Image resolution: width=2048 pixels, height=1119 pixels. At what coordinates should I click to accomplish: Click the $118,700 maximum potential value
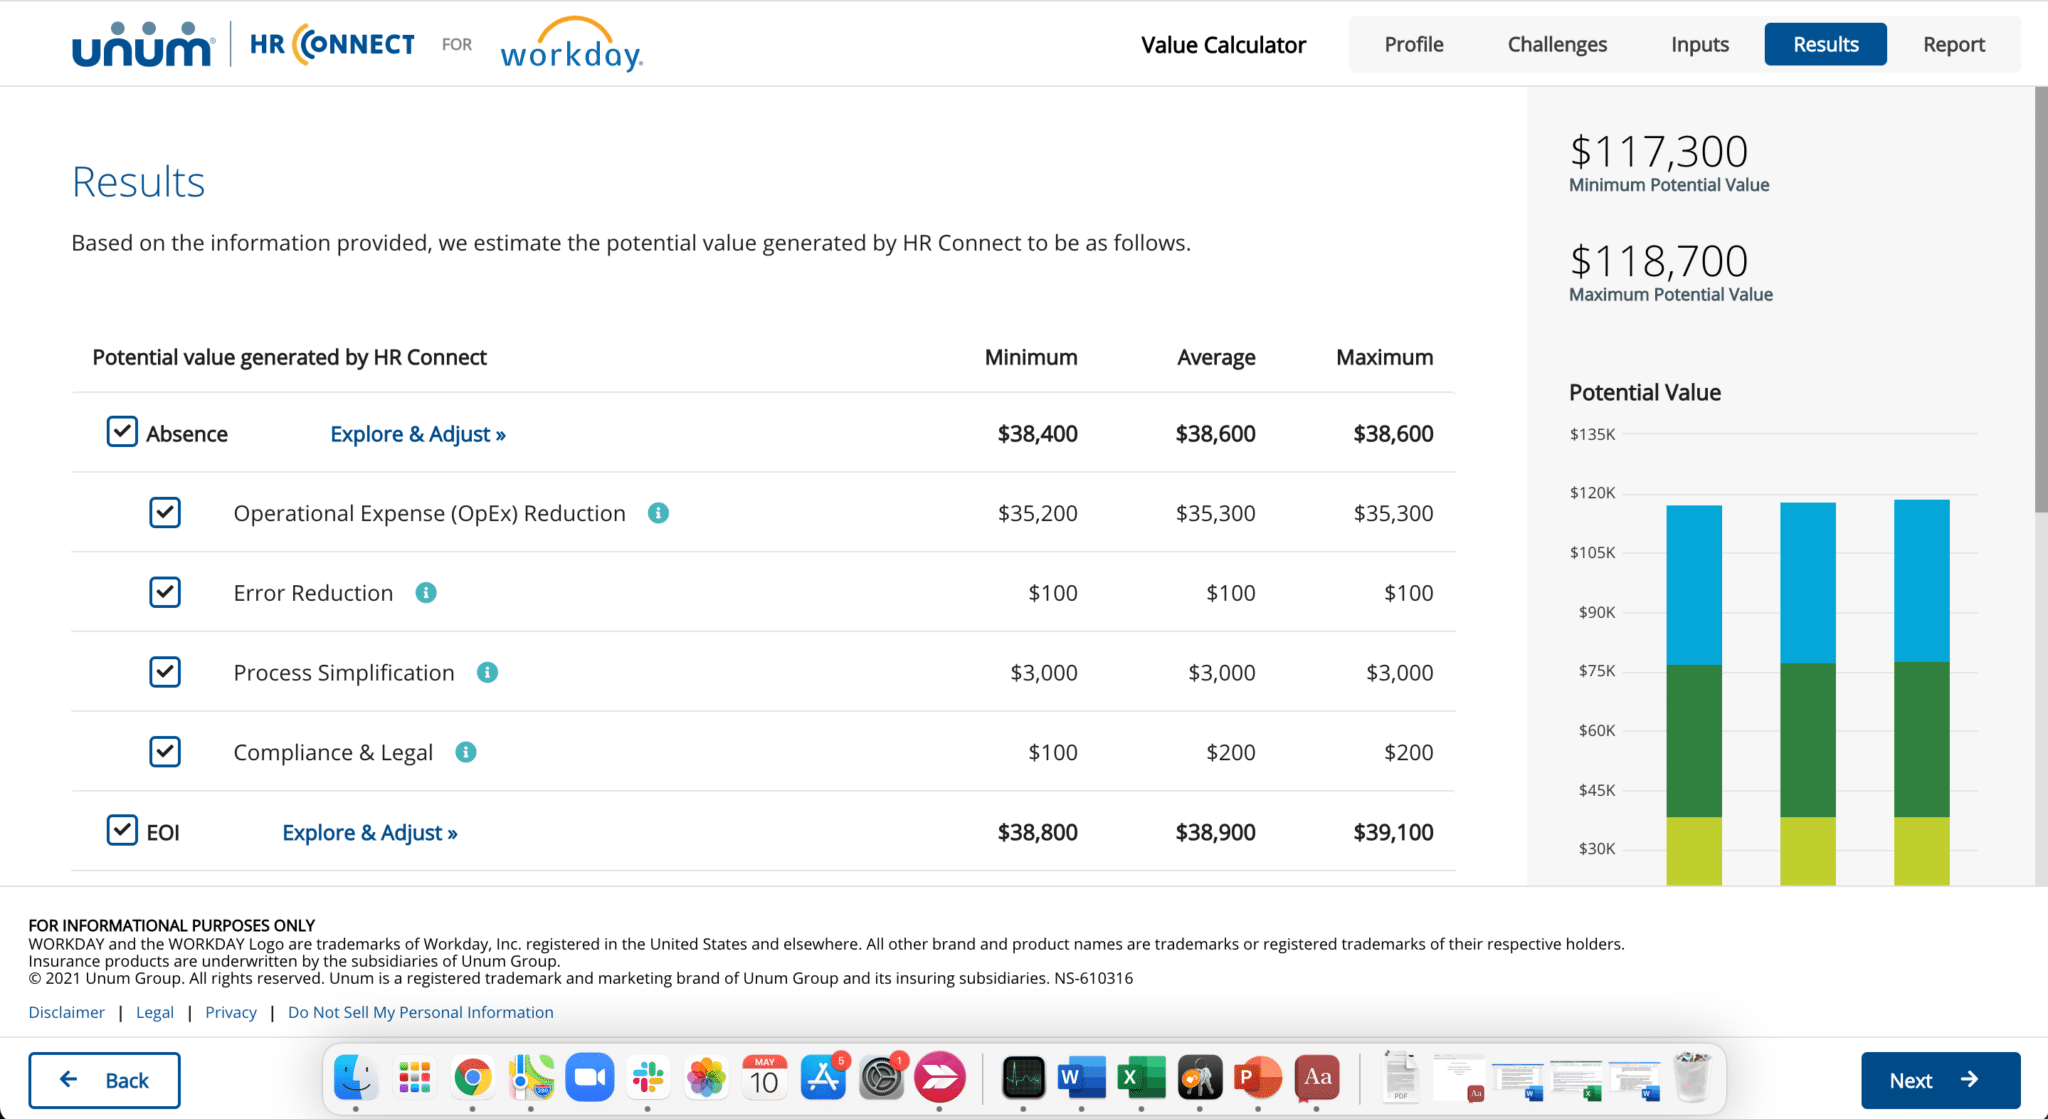[x=1659, y=262]
